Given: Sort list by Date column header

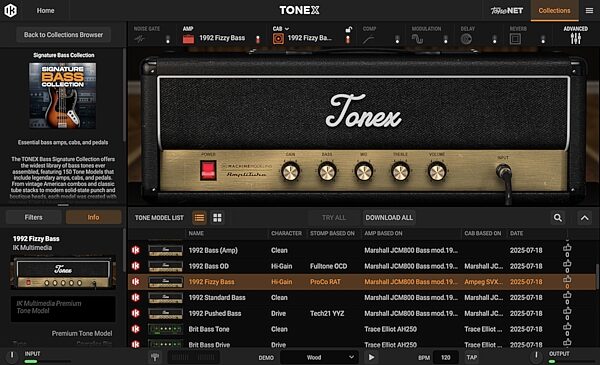Looking at the screenshot, I should coord(516,233).
